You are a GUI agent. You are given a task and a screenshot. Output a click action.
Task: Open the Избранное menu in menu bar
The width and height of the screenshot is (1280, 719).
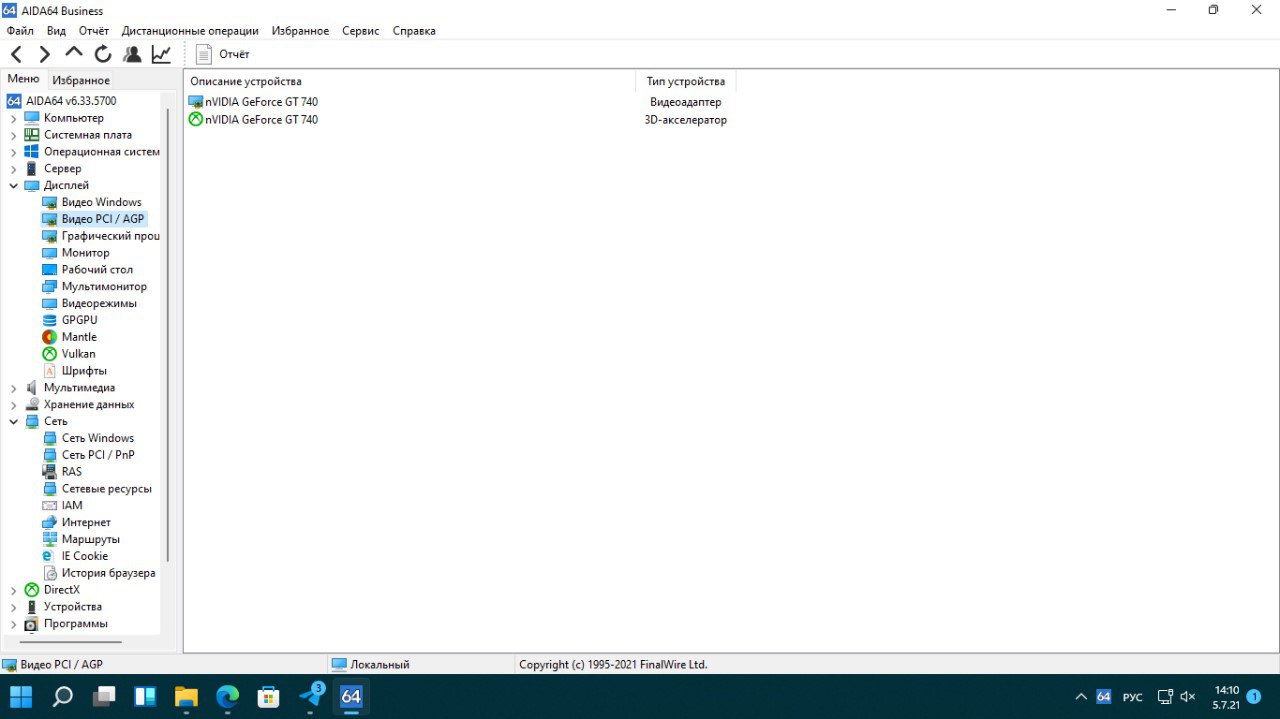pos(300,31)
